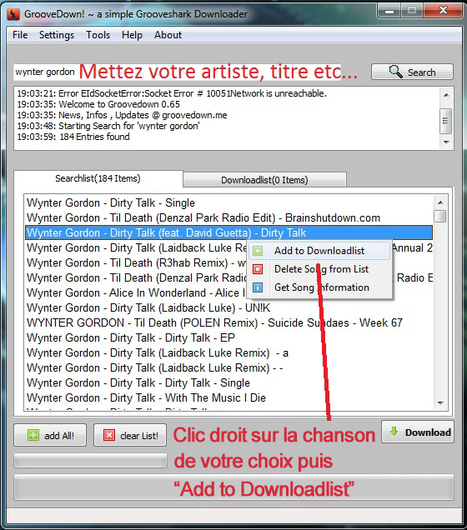Open the About menu
Screen dimensions: 467x530
(x=168, y=35)
